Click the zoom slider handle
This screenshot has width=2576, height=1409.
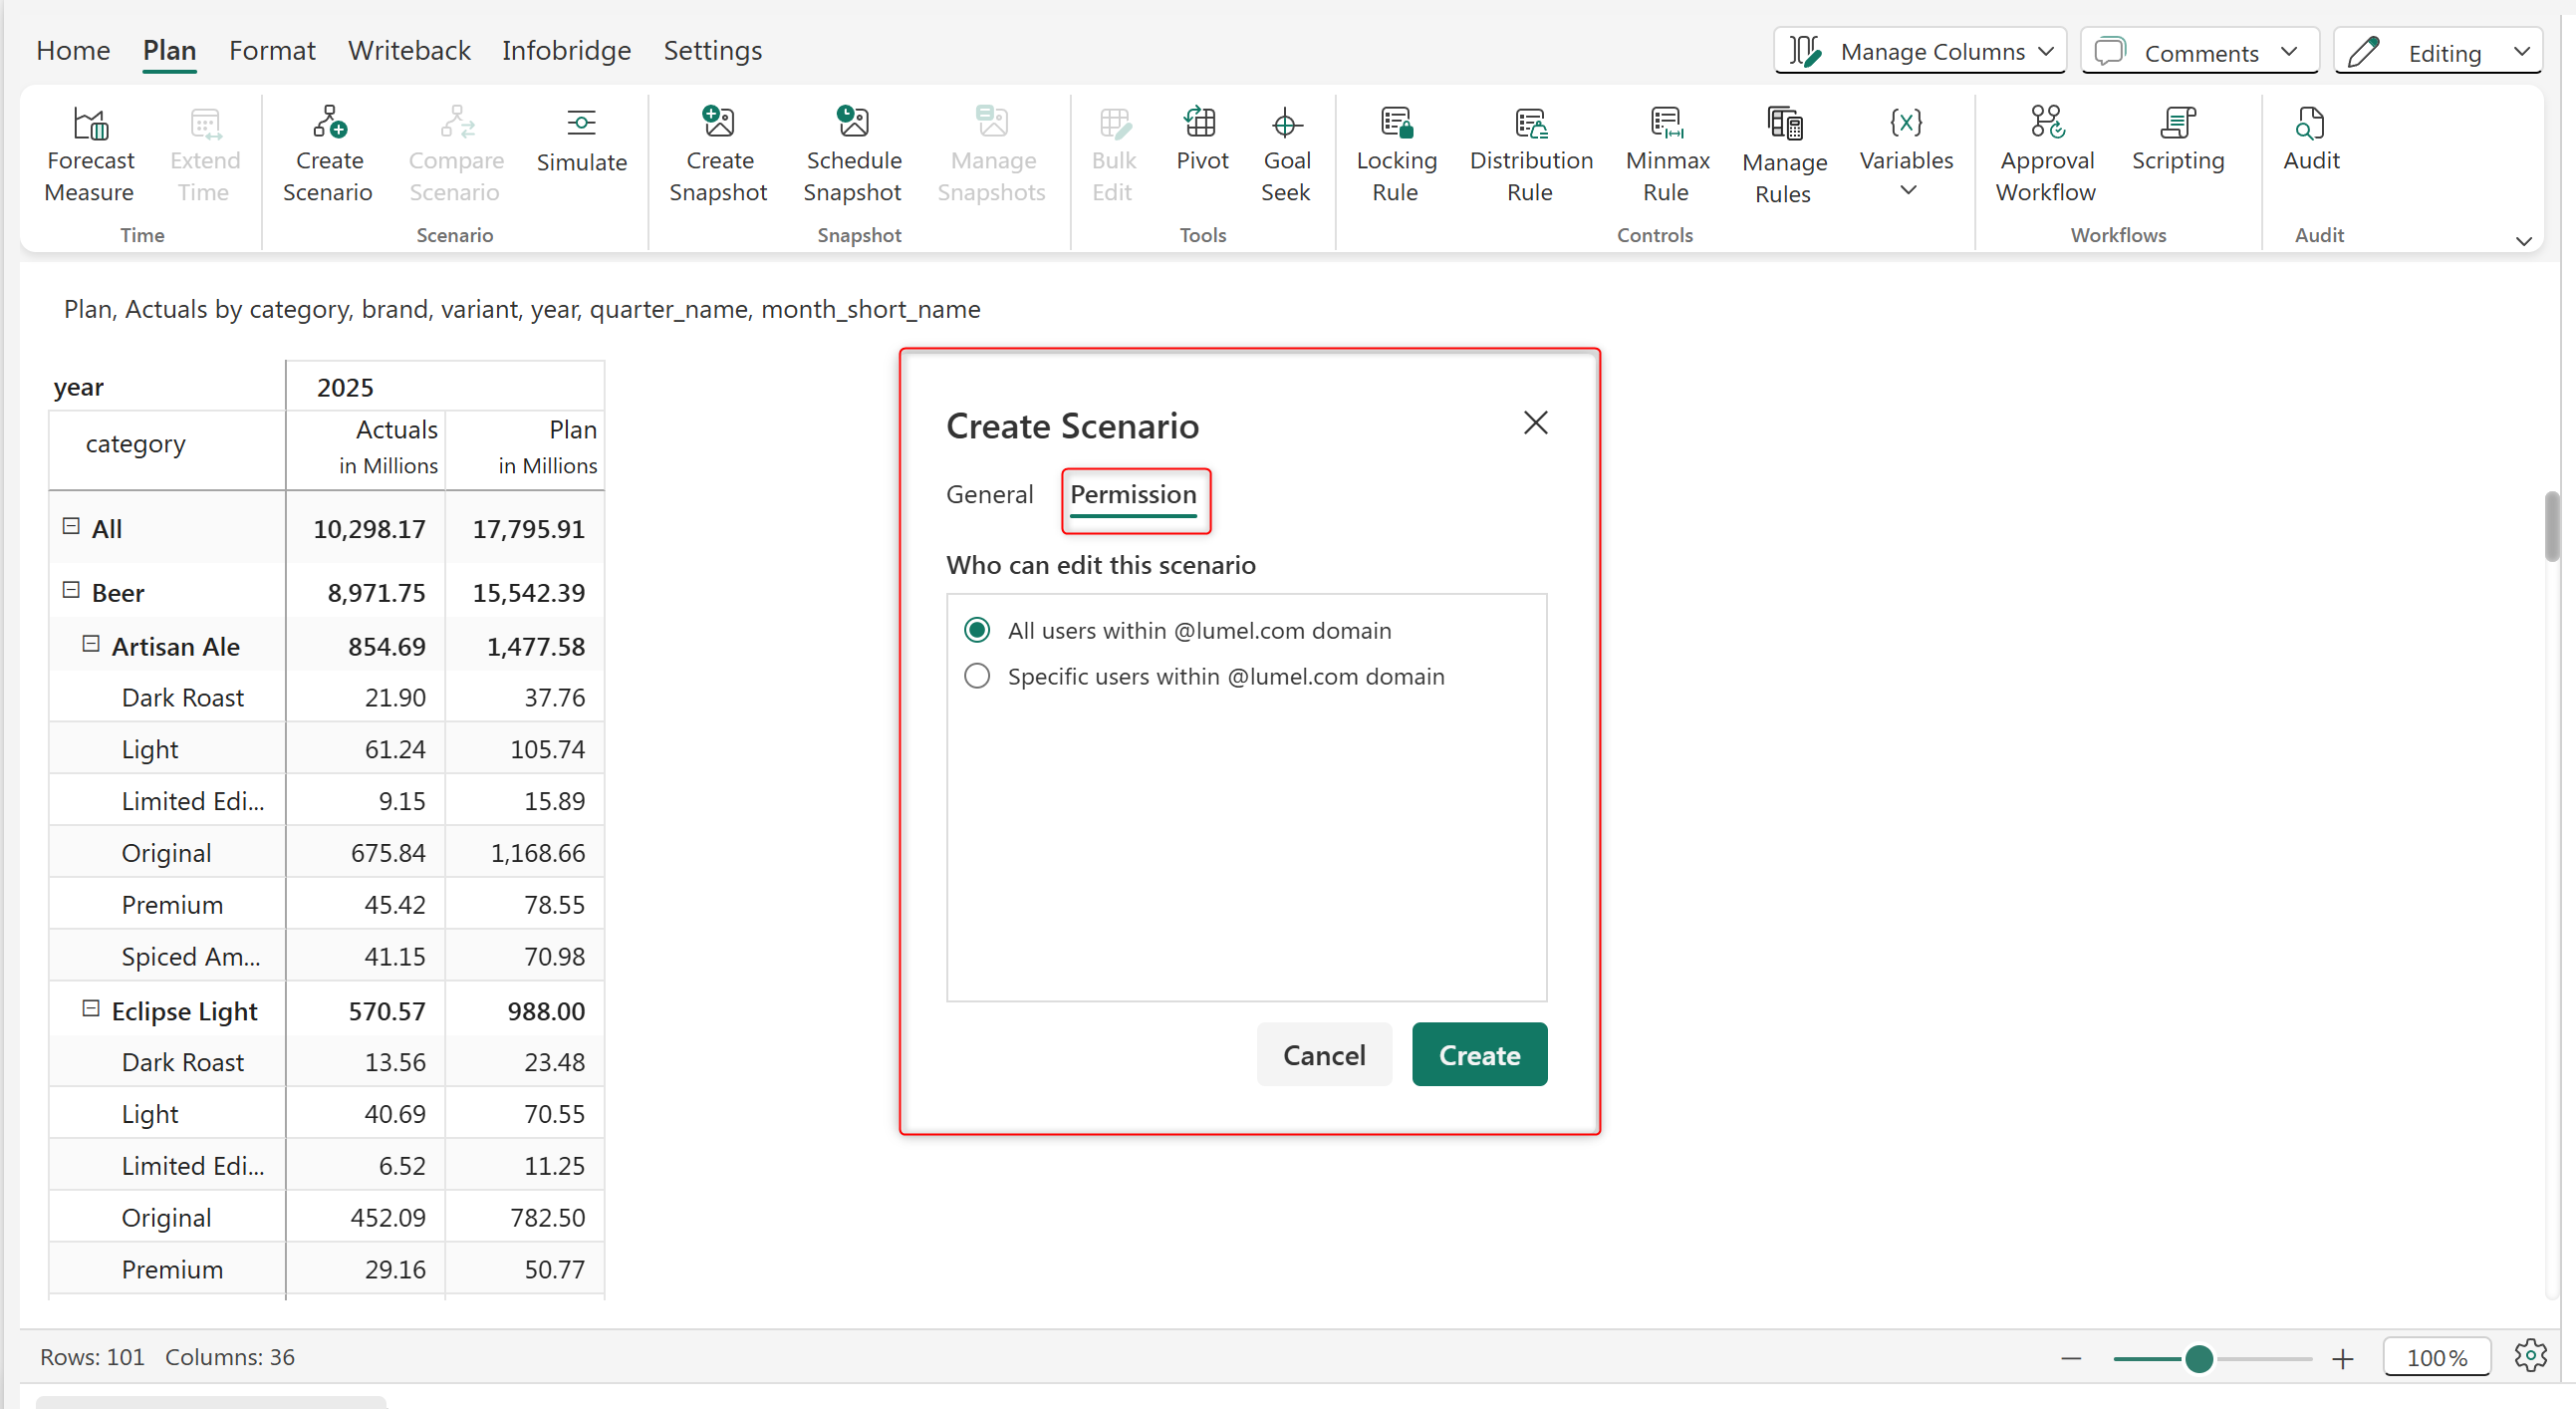[x=2198, y=1358]
